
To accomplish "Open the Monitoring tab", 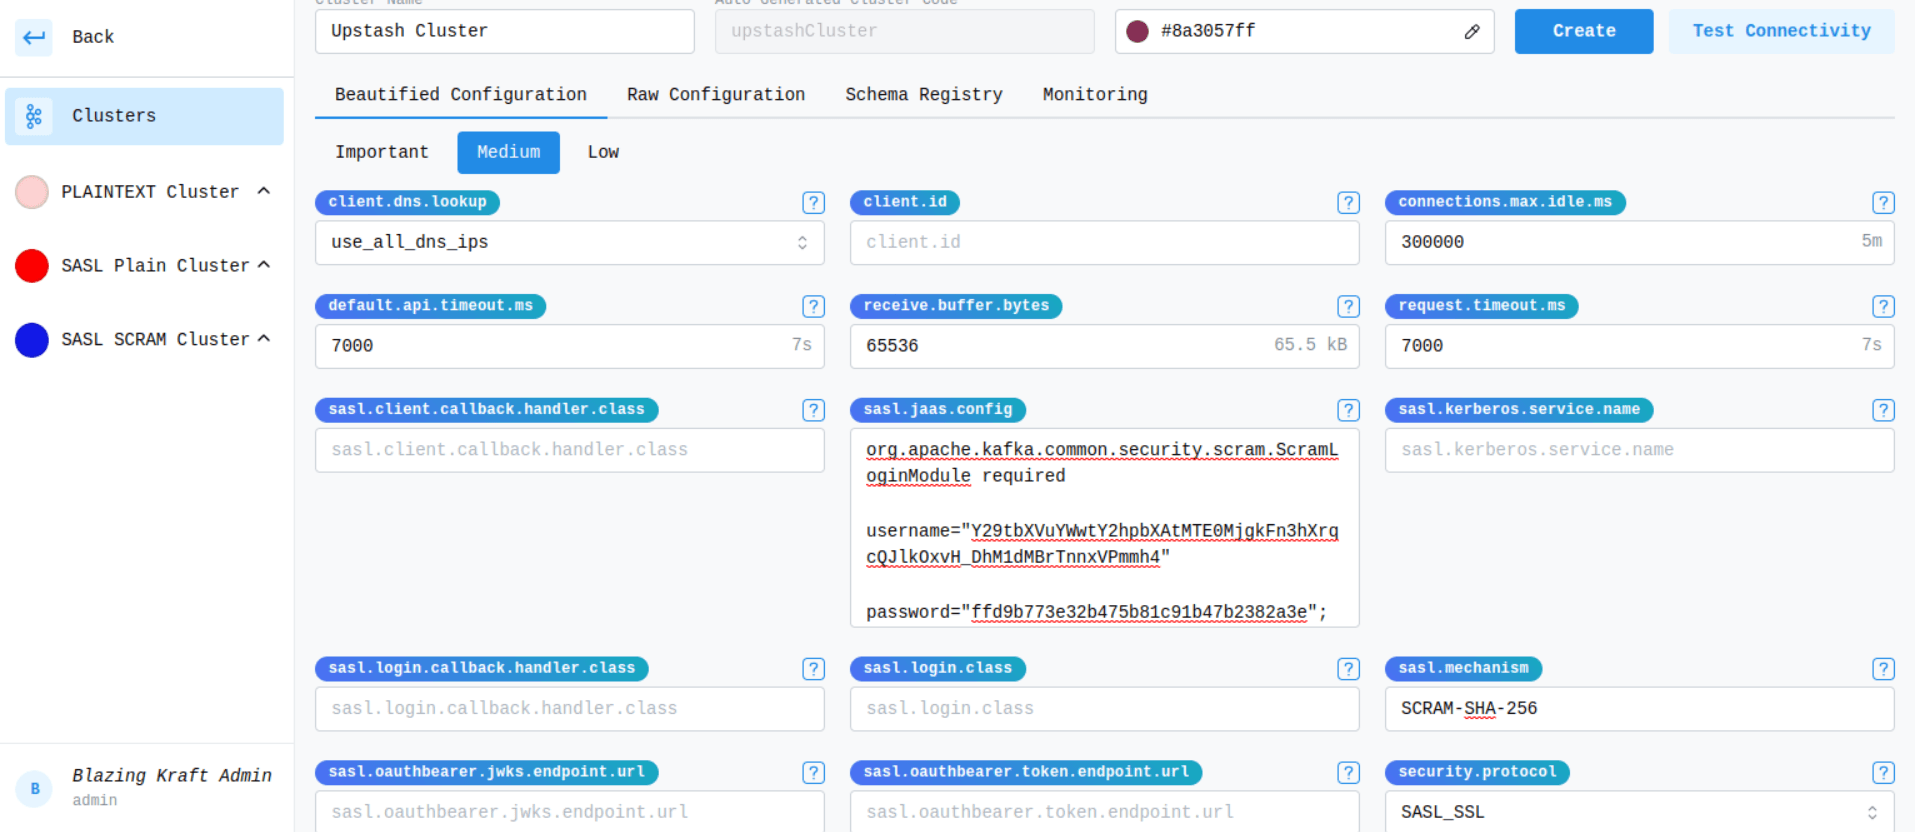I will (x=1095, y=94).
